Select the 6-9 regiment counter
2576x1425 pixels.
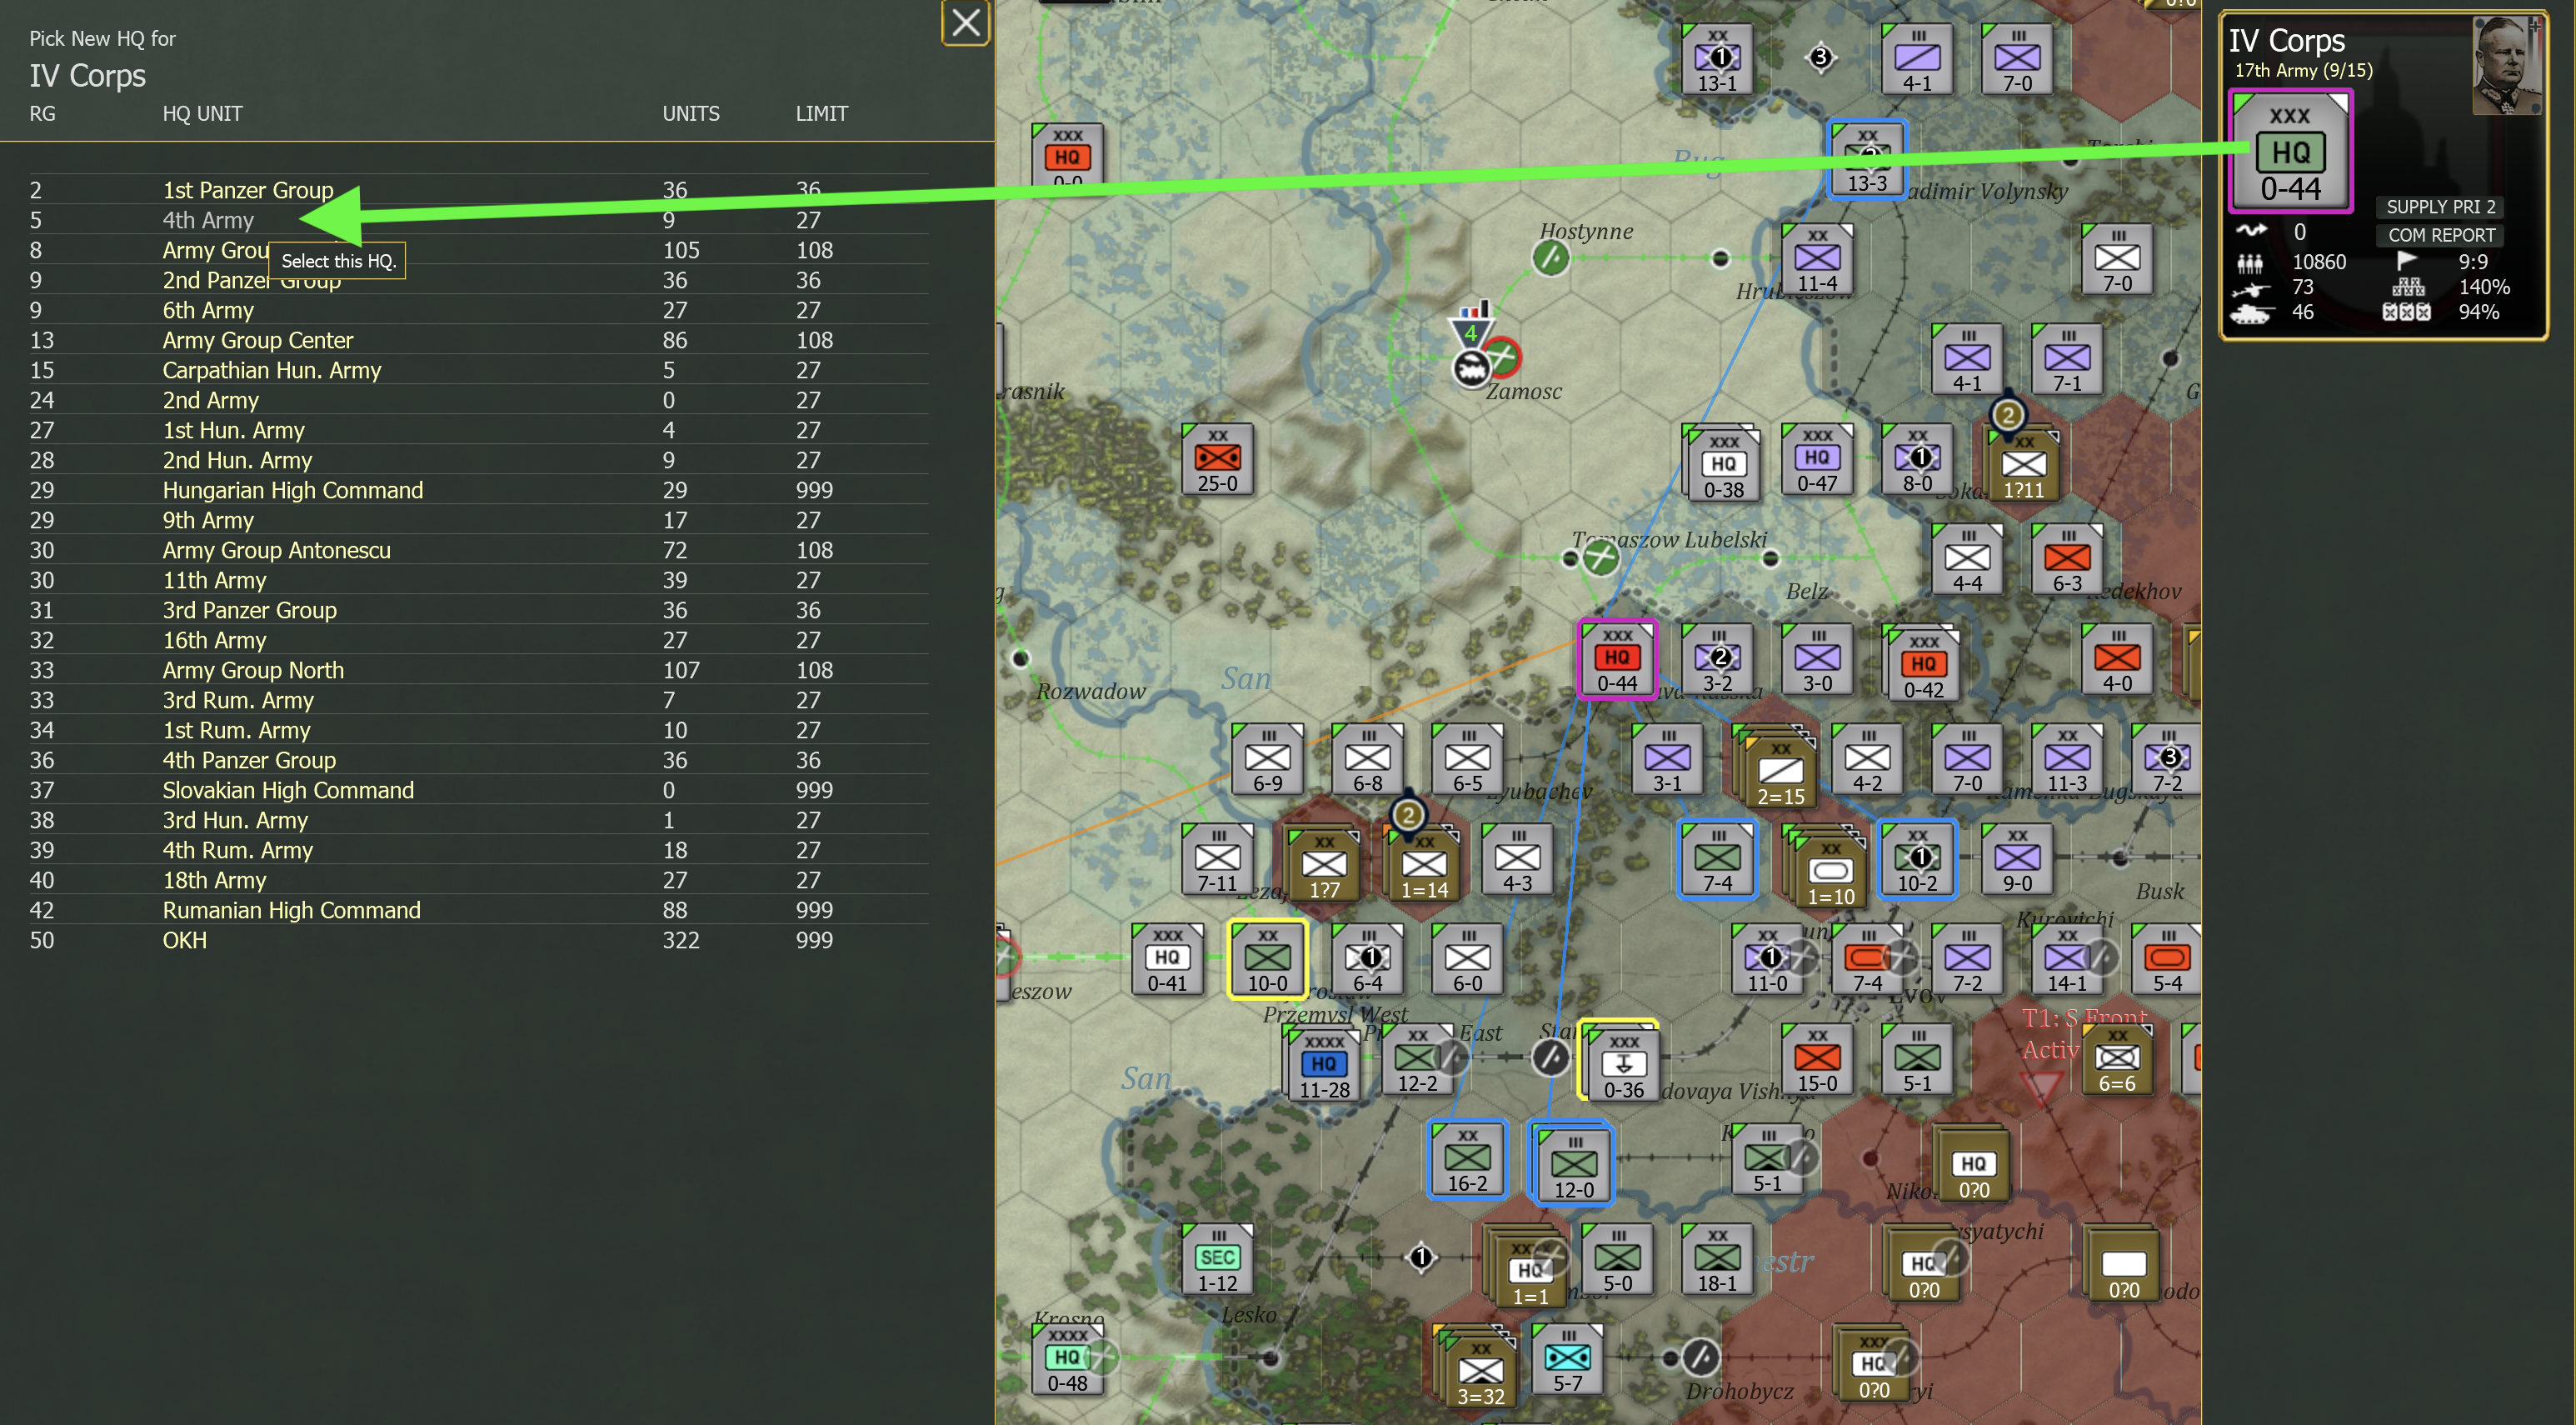tap(1267, 758)
